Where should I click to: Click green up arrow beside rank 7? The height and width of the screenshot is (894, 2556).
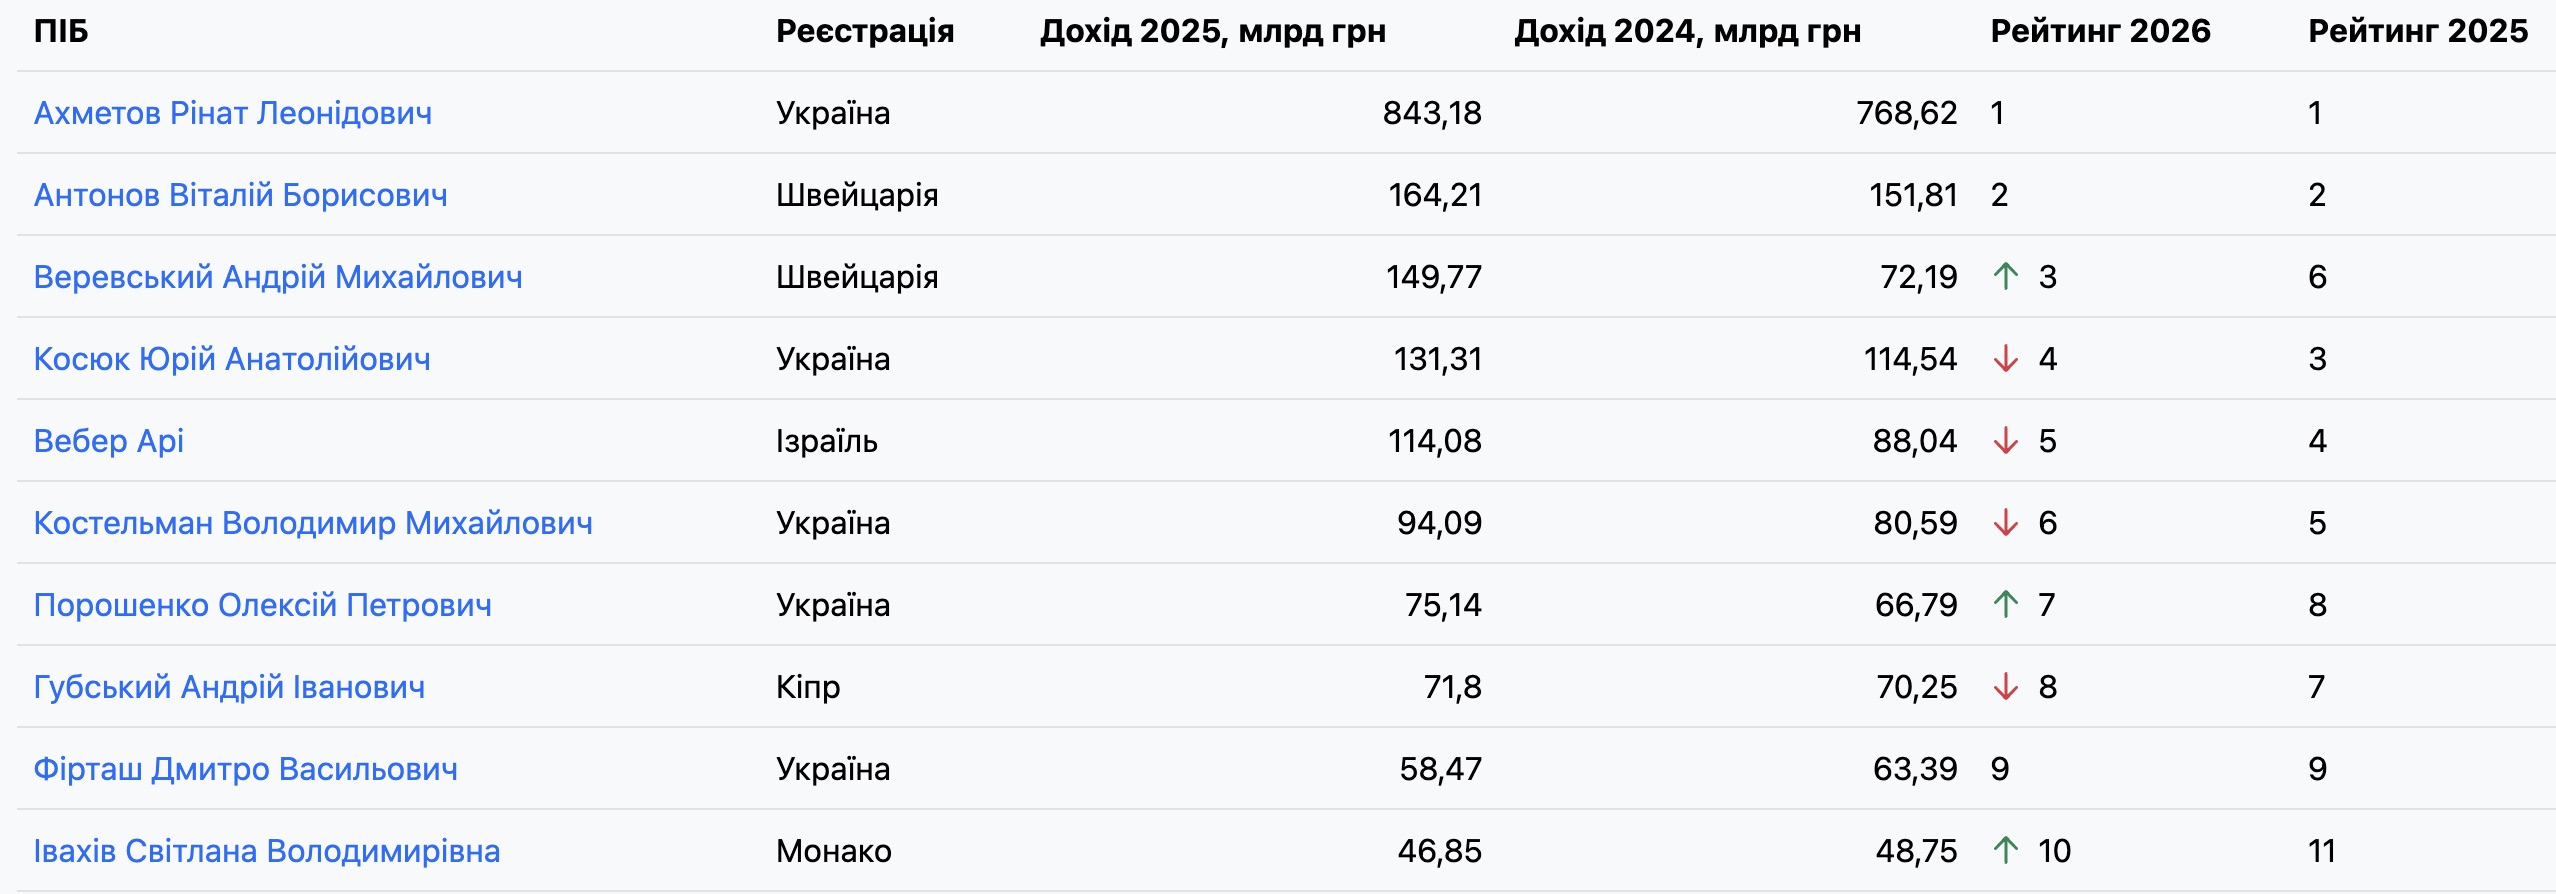point(2005,604)
